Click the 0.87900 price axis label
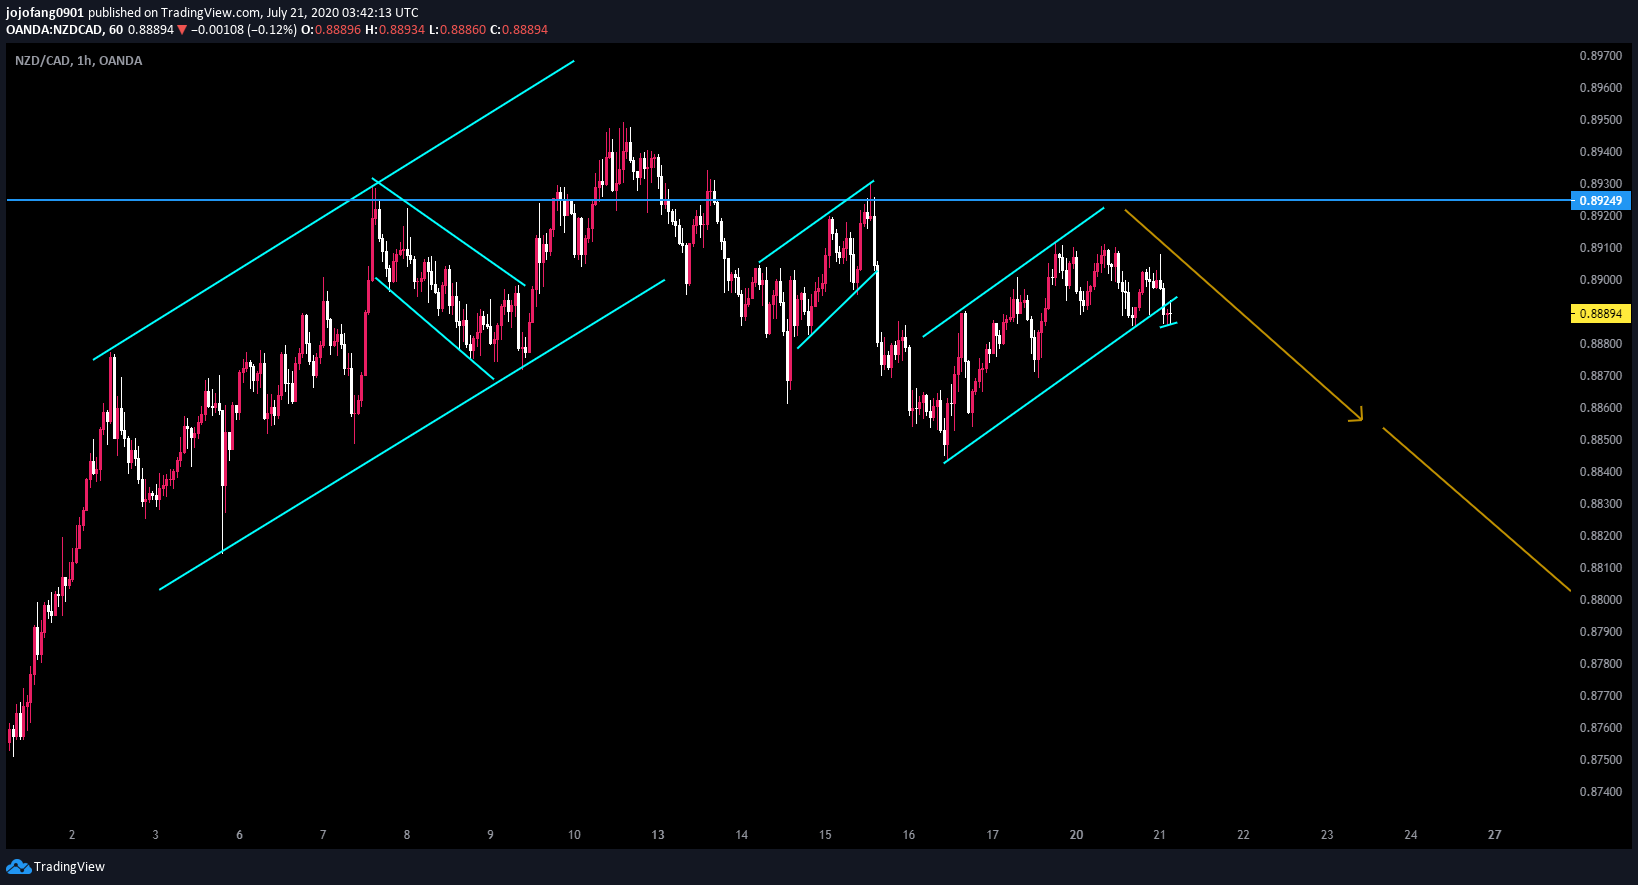Image resolution: width=1638 pixels, height=885 pixels. point(1600,632)
